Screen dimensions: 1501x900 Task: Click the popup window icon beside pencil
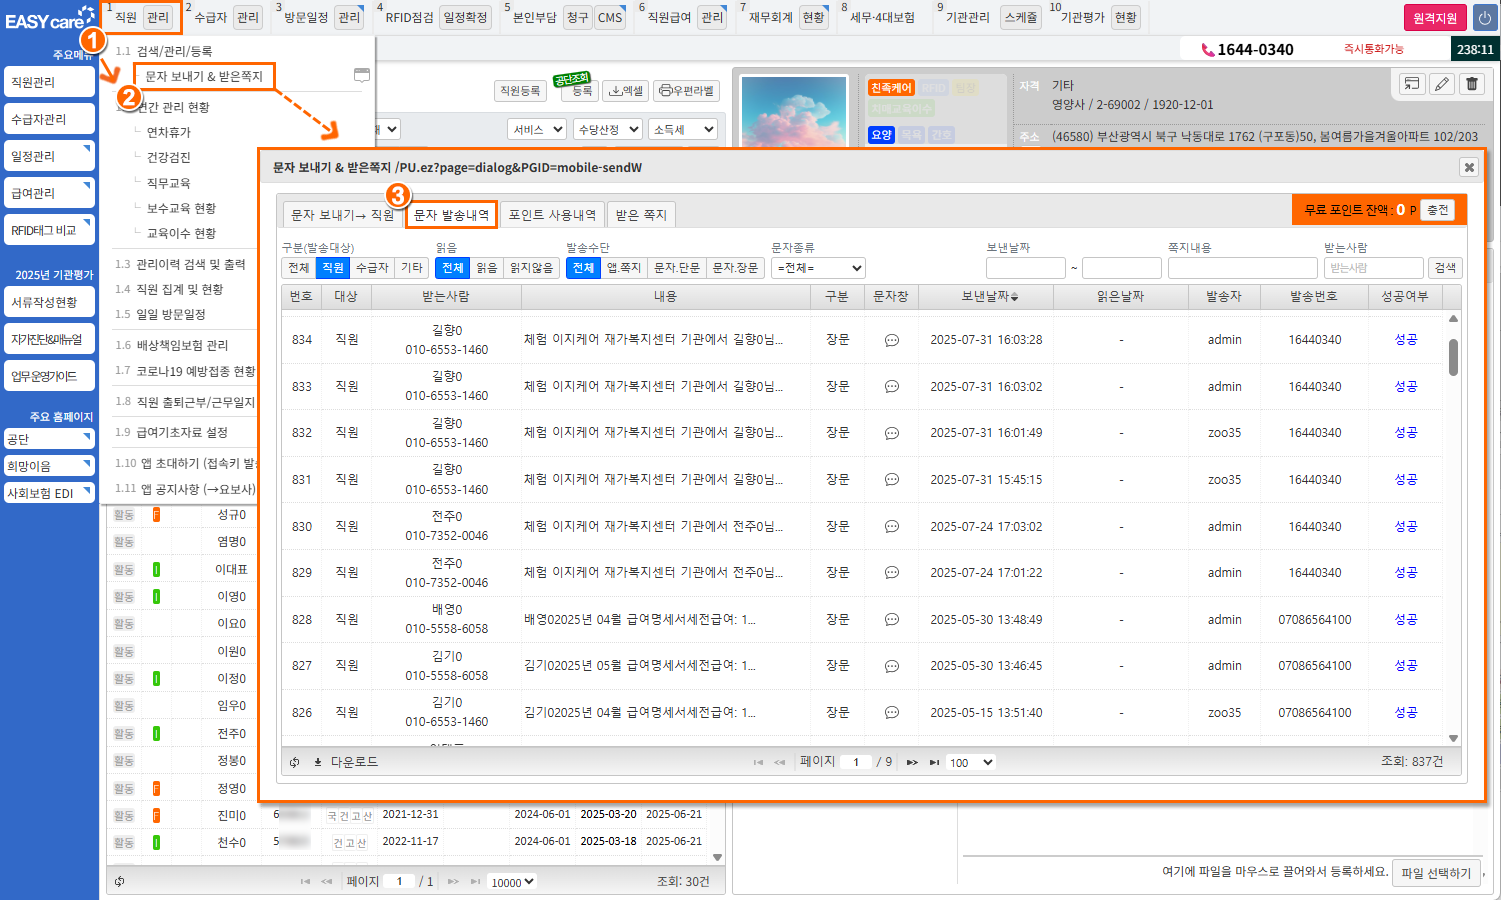pos(1411,84)
